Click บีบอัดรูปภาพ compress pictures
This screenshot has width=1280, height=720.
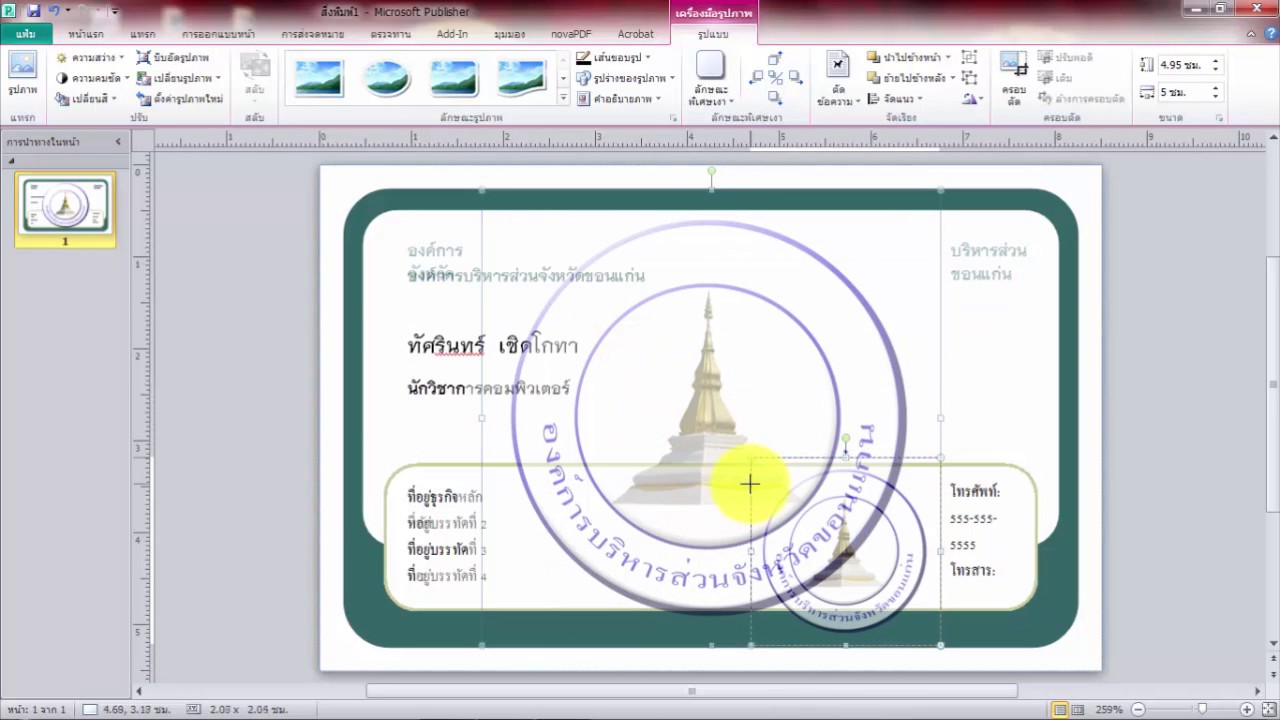coord(174,58)
